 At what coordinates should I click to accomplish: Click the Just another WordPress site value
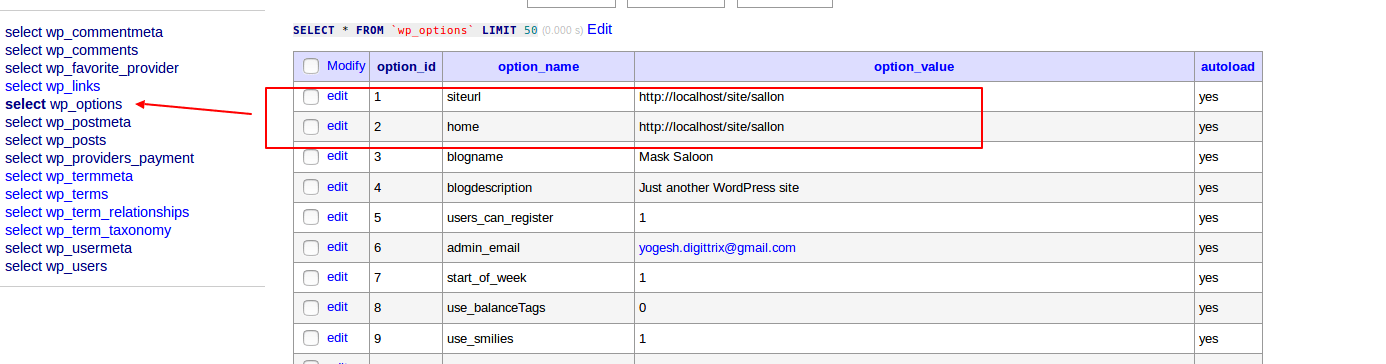coord(719,188)
